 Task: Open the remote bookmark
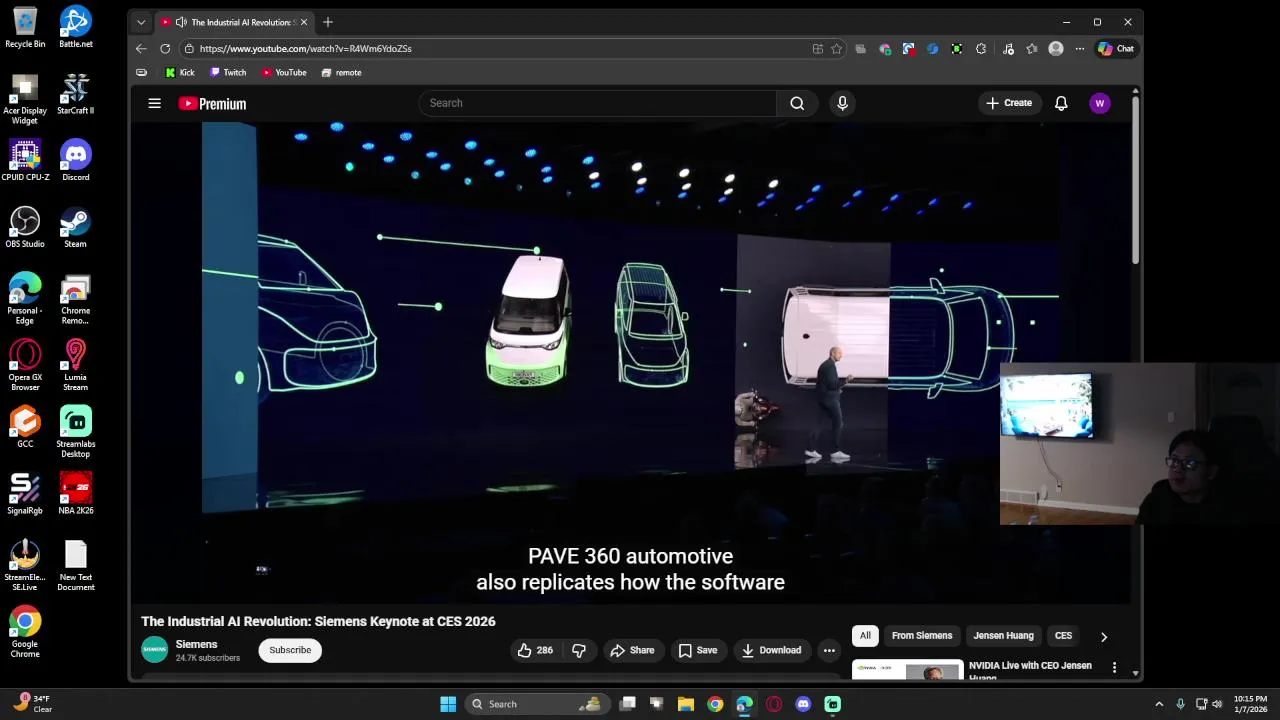341,72
